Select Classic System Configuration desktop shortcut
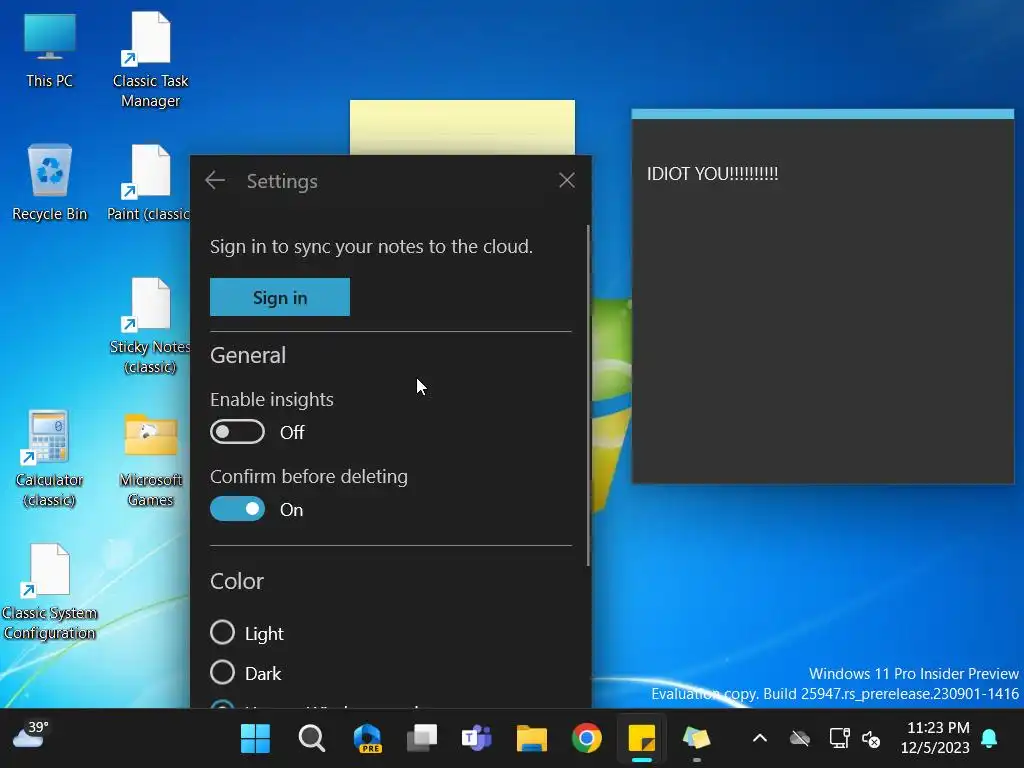The image size is (1024, 768). [50, 592]
